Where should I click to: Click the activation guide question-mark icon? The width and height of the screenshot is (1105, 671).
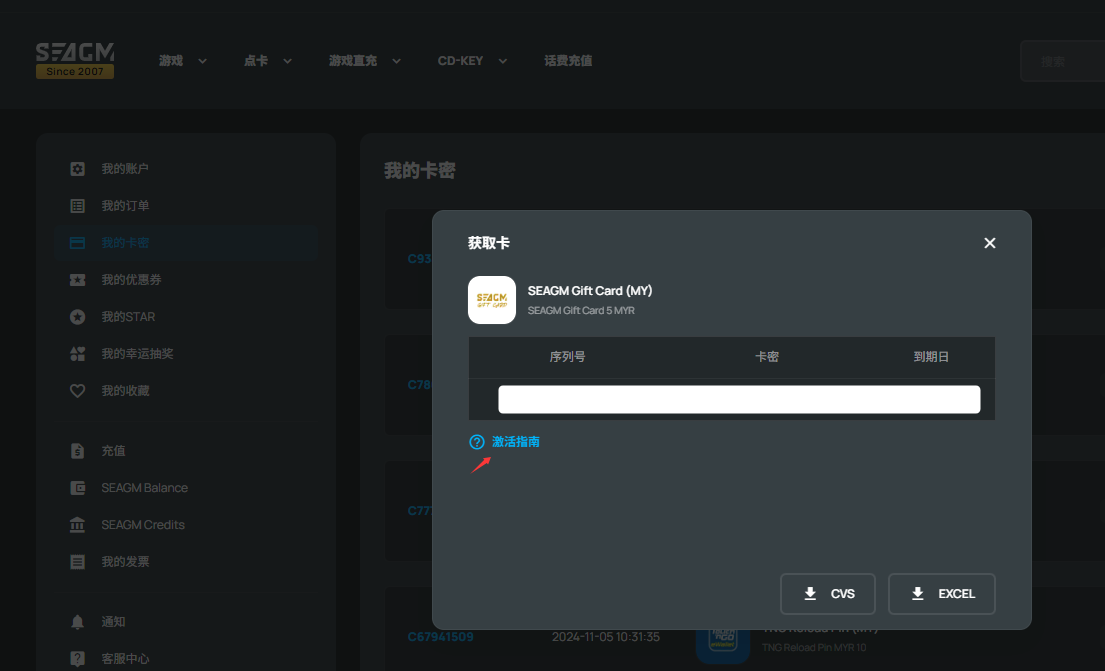coord(477,442)
